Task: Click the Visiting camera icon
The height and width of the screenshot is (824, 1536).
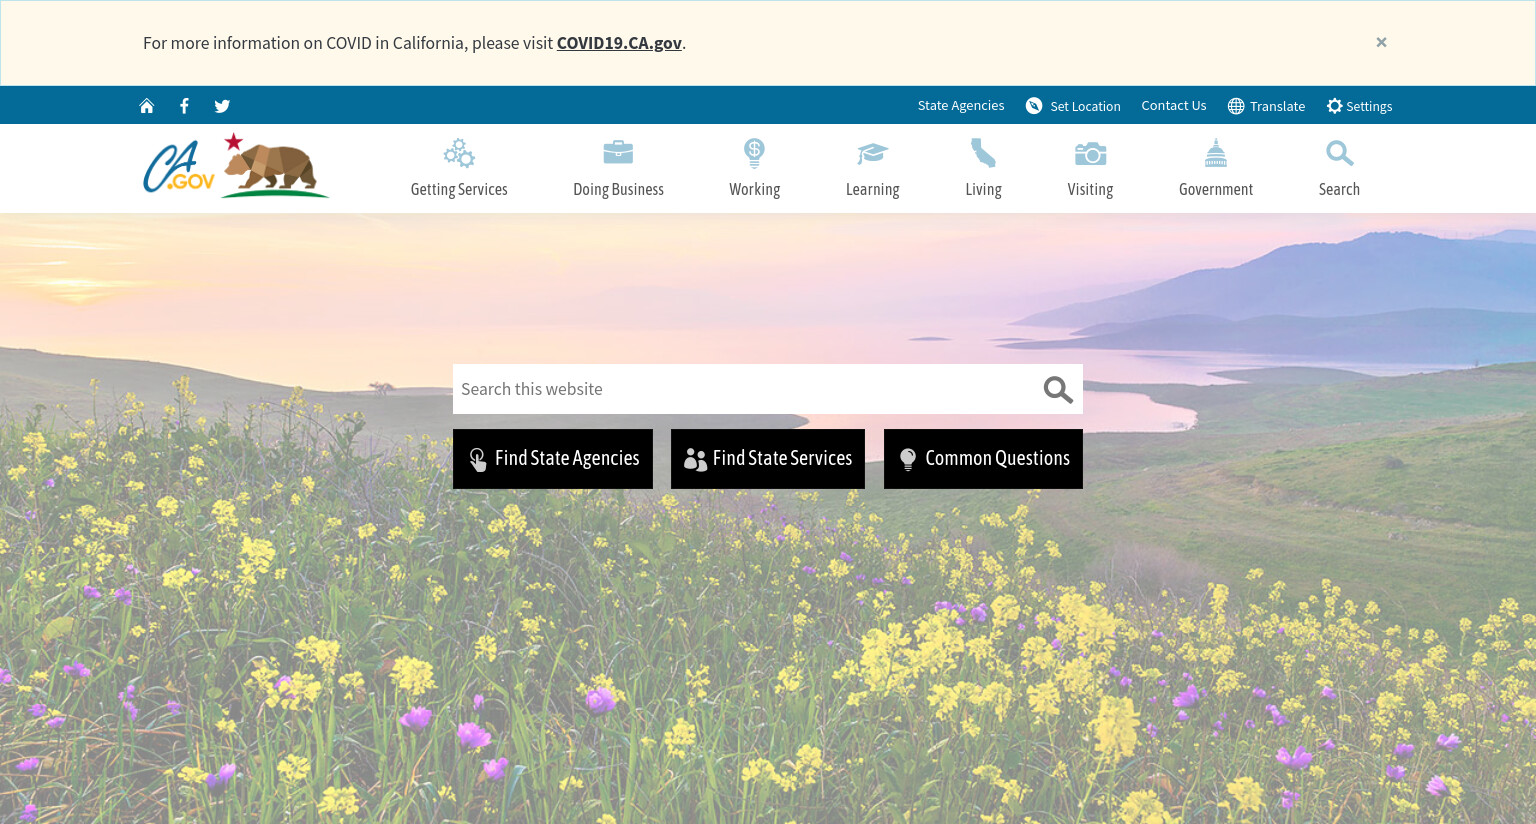Action: [x=1090, y=153]
